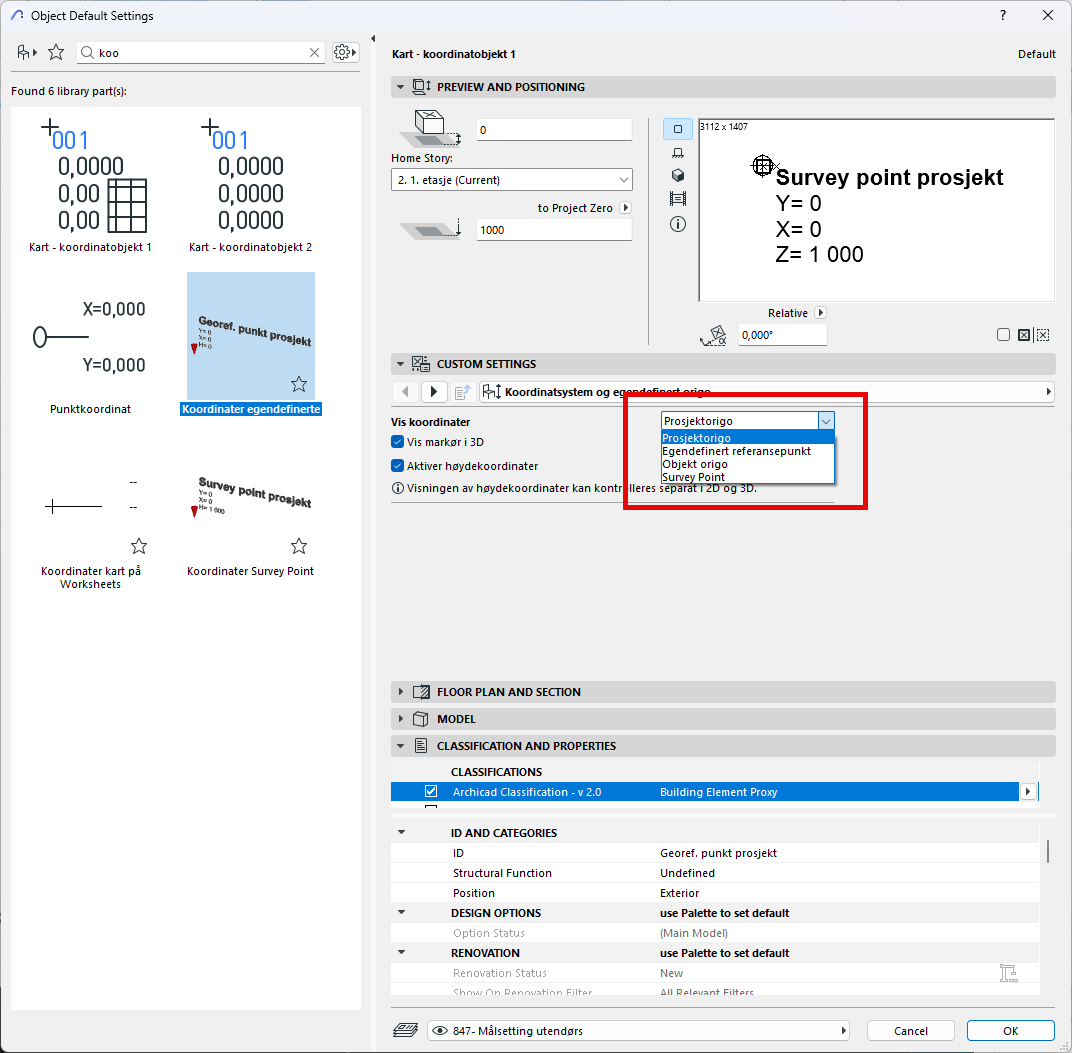Screen dimensions: 1072x1053
Task: Favorite the Koordinater Survey Point object
Action: tap(299, 546)
